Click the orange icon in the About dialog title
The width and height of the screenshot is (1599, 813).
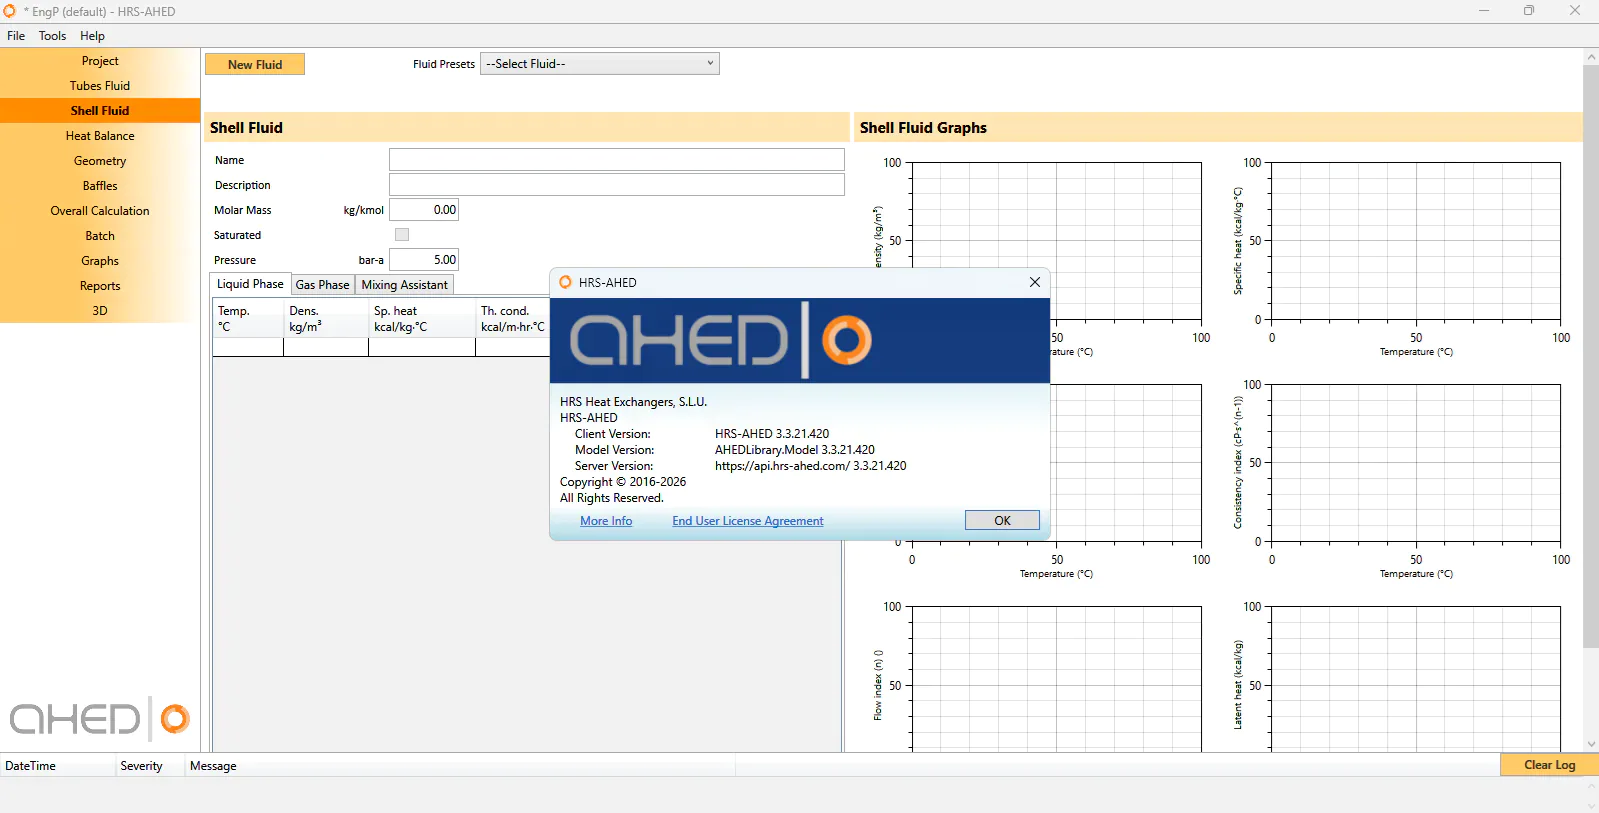pos(565,282)
